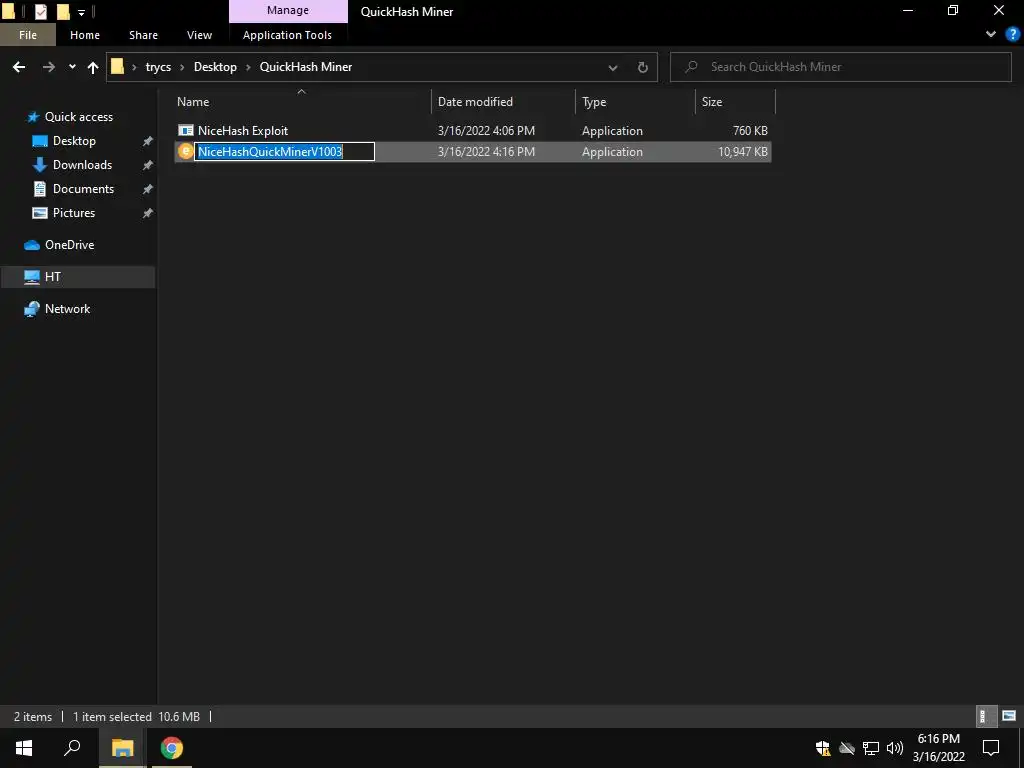
Task: Expand the address bar history dropdown
Action: (x=613, y=67)
